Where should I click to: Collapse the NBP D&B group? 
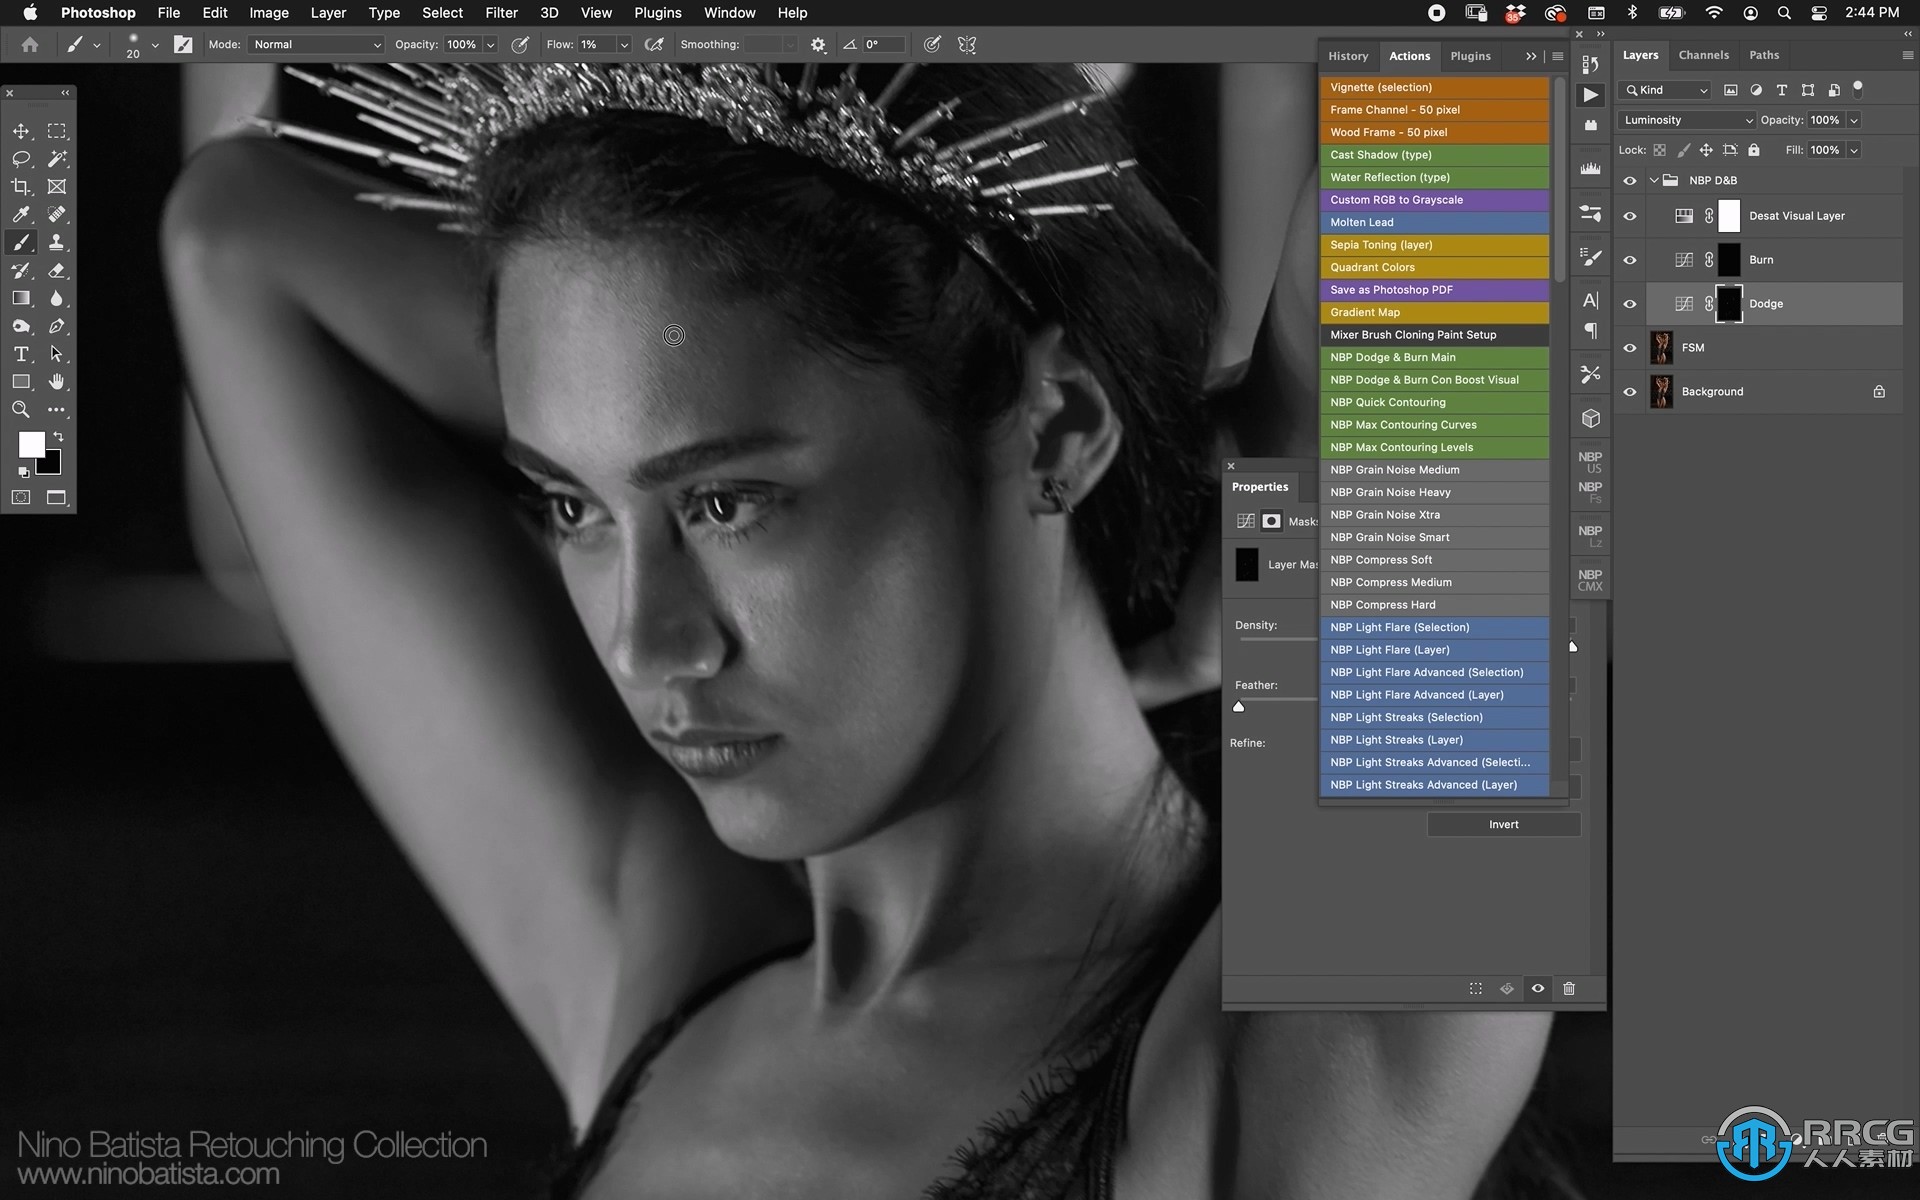point(1654,181)
